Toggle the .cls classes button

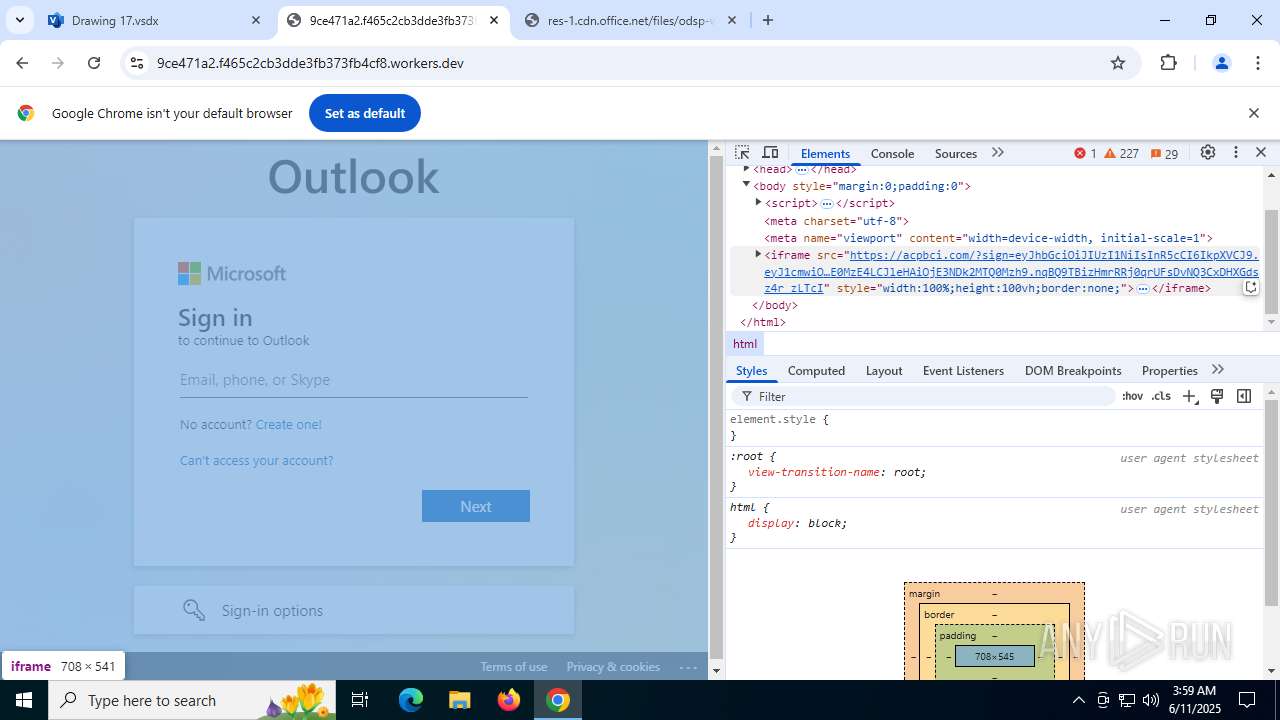[1161, 396]
